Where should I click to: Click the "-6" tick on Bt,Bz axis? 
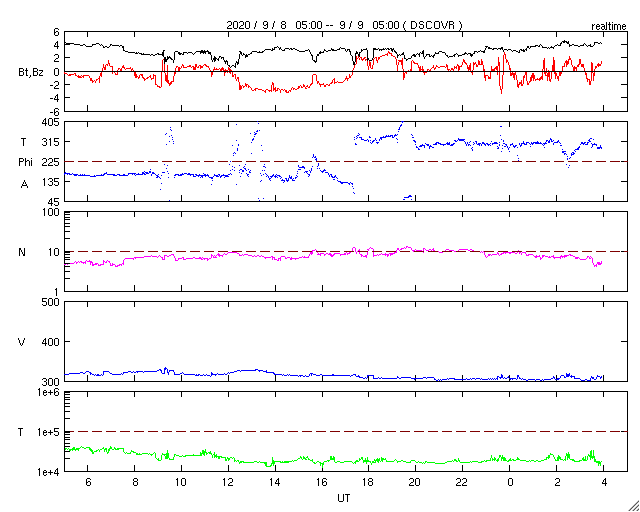tap(55, 111)
